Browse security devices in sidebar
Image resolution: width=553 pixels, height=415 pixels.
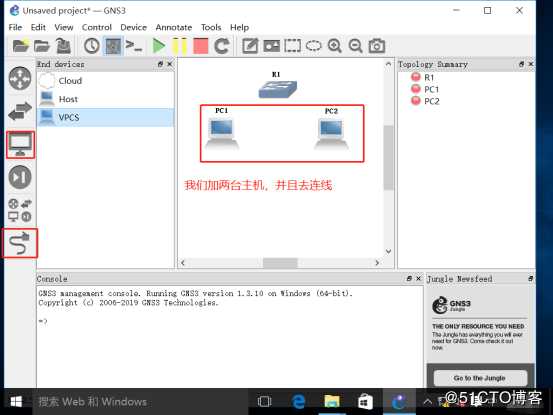pos(20,177)
